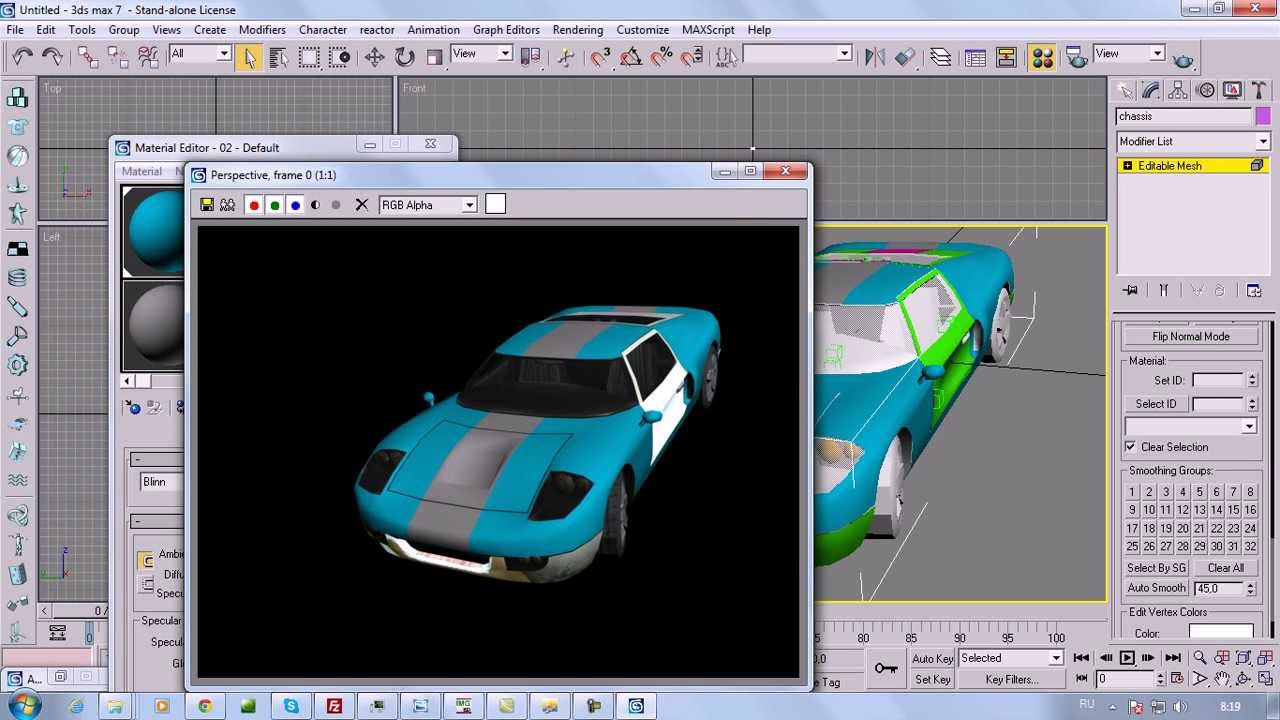Image resolution: width=1280 pixels, height=720 pixels.
Task: Open the Material Editor toolbar icon
Action: (x=1042, y=57)
